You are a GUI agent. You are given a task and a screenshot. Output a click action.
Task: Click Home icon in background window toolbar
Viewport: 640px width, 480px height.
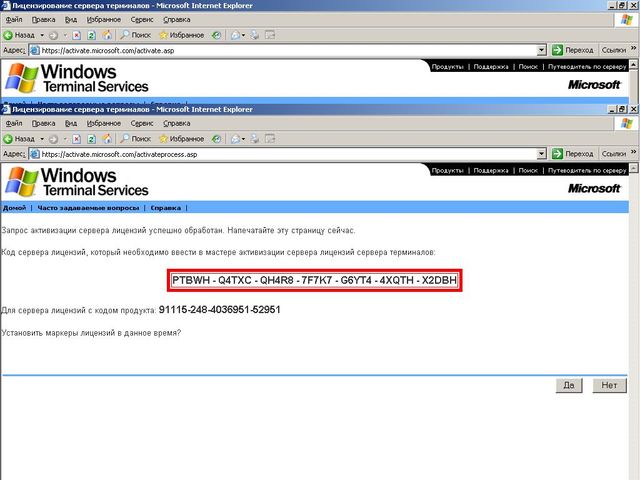coord(107,35)
